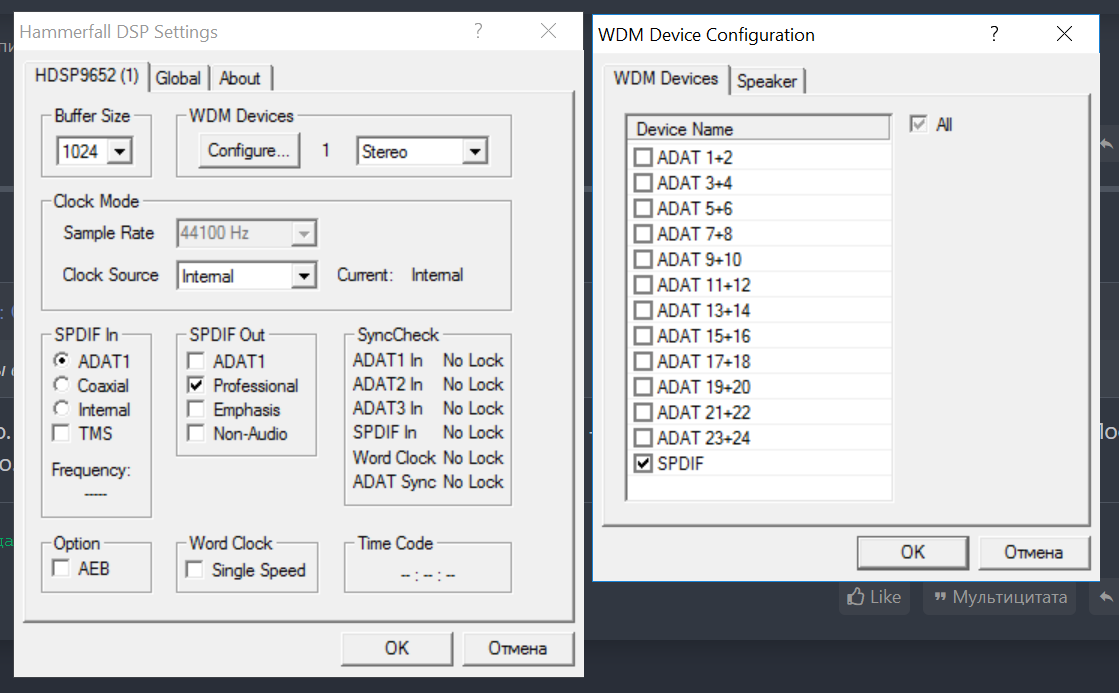Switch to the Global tab
The height and width of the screenshot is (693, 1119).
point(178,79)
